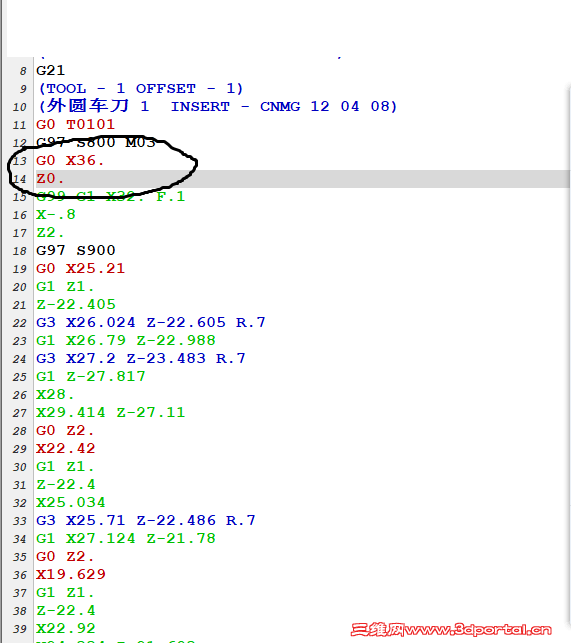
Task: Select the '(TOOL - 1 OFFSET - 1)' comment line
Action: tap(141, 89)
